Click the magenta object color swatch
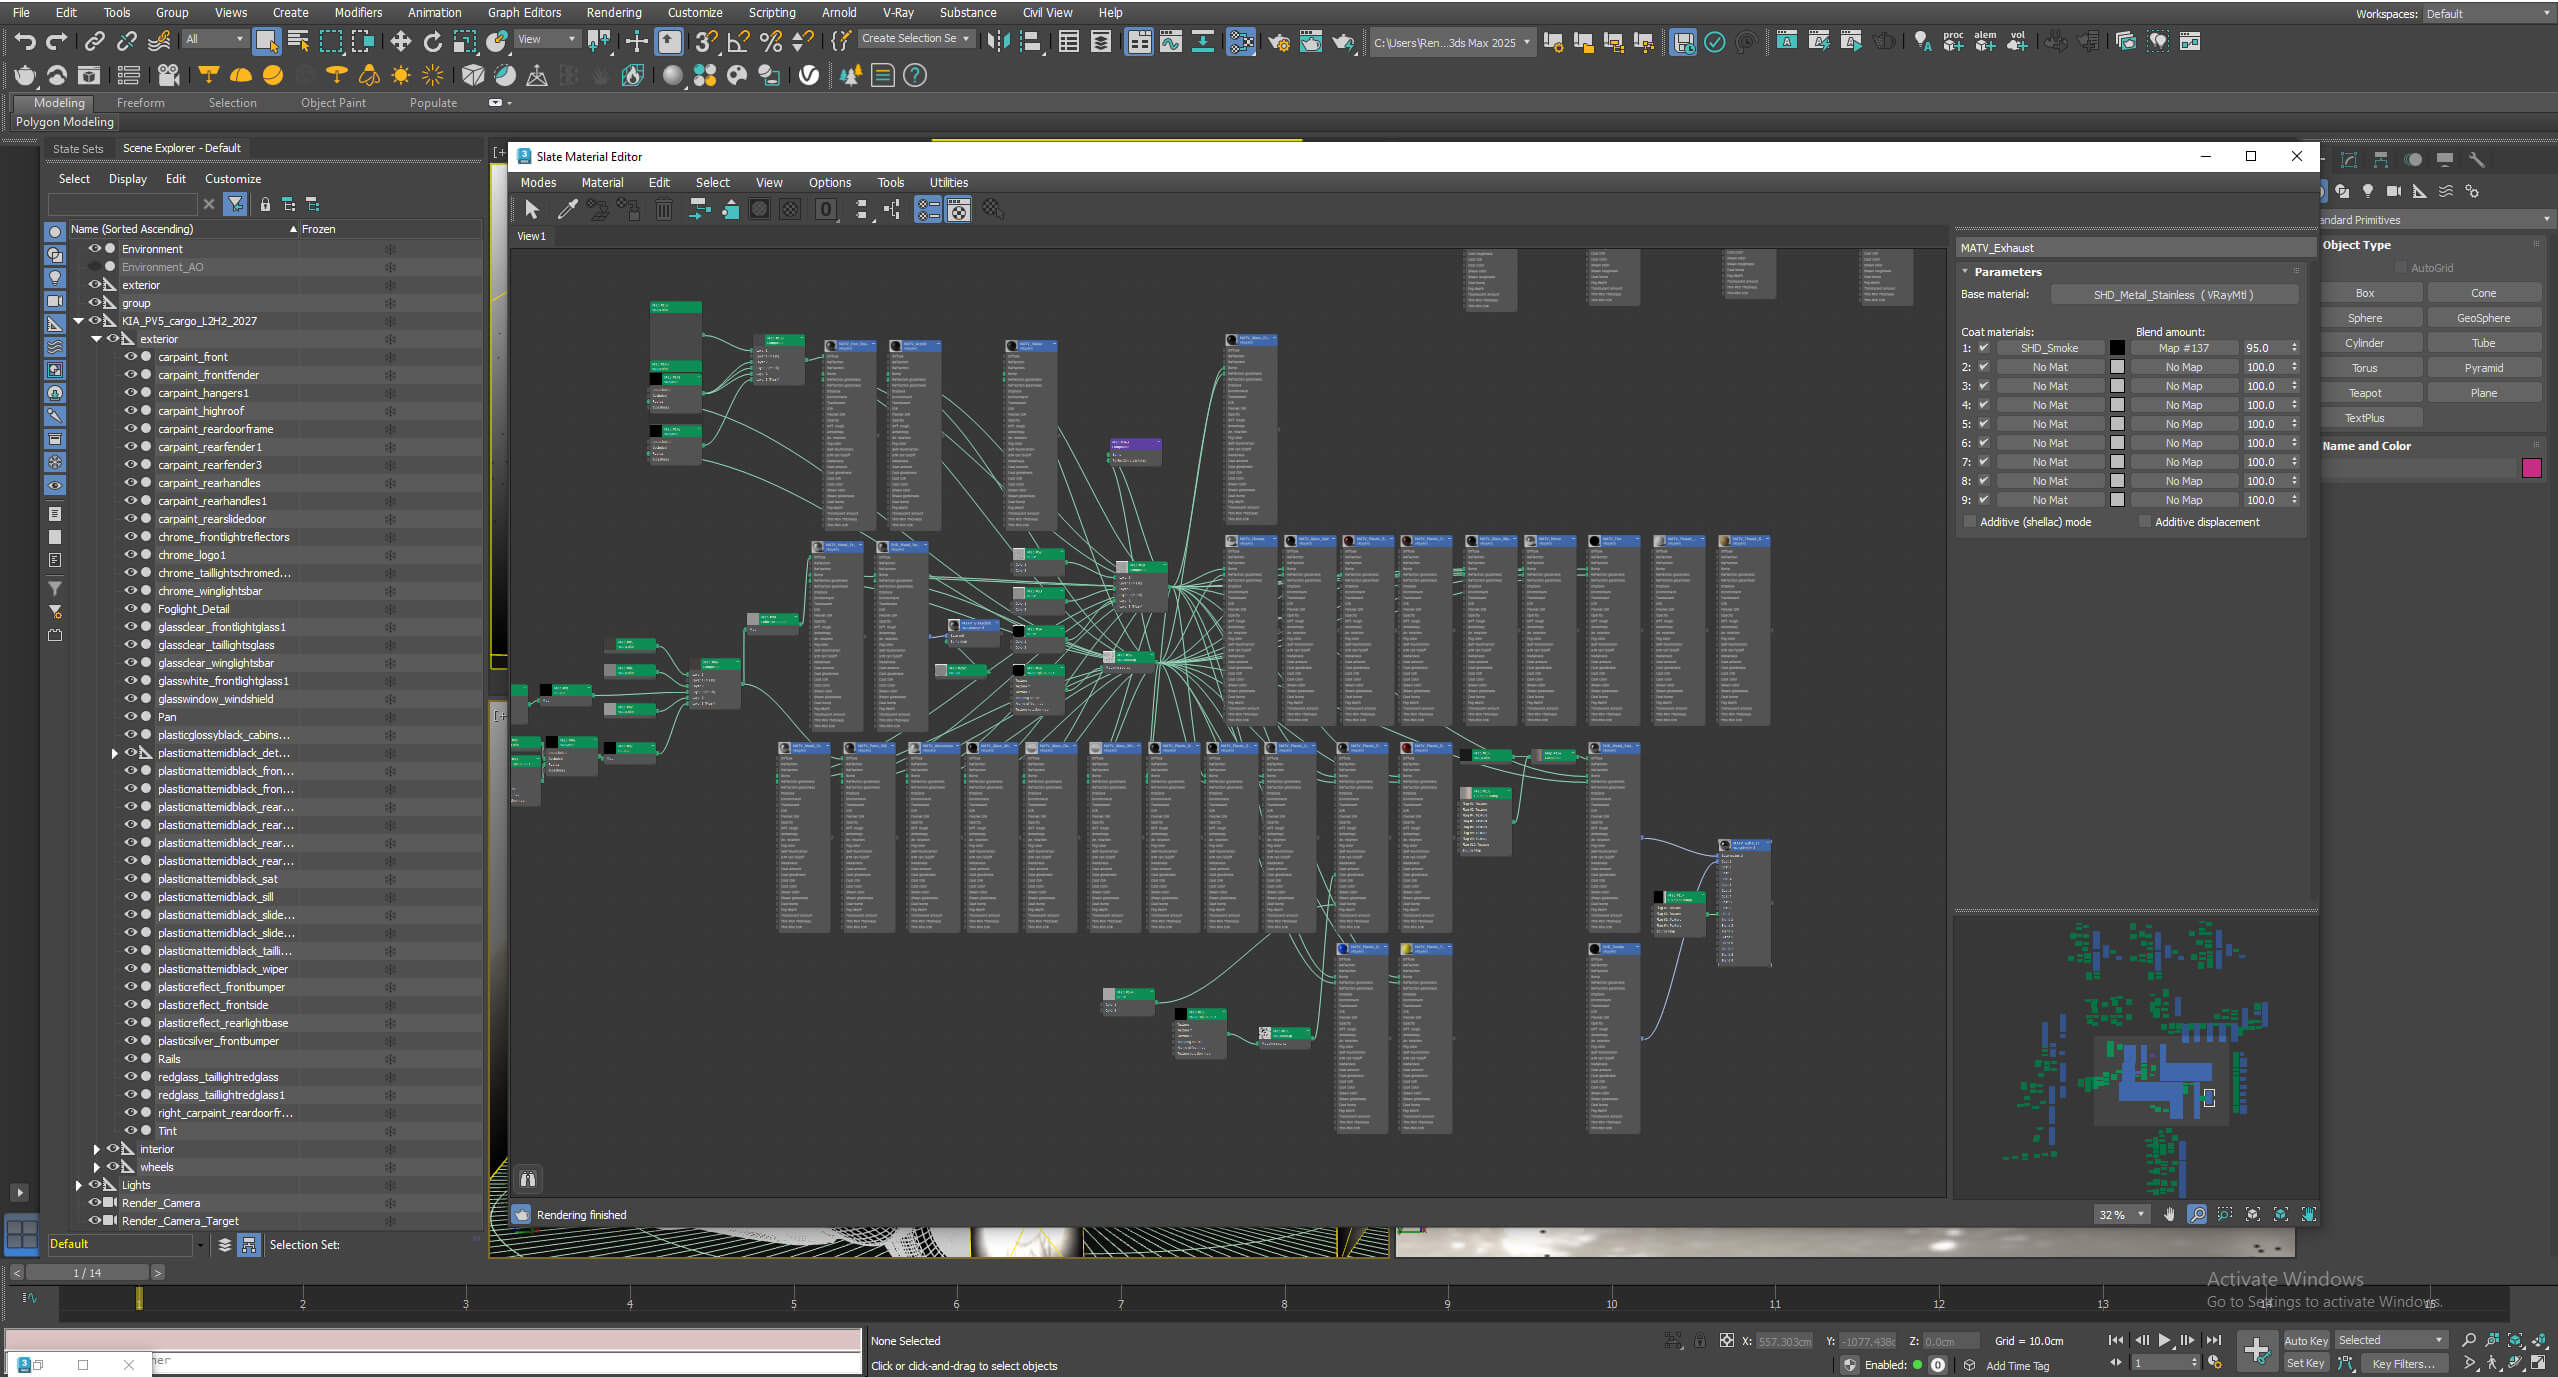This screenshot has width=2558, height=1377. coord(2532,468)
